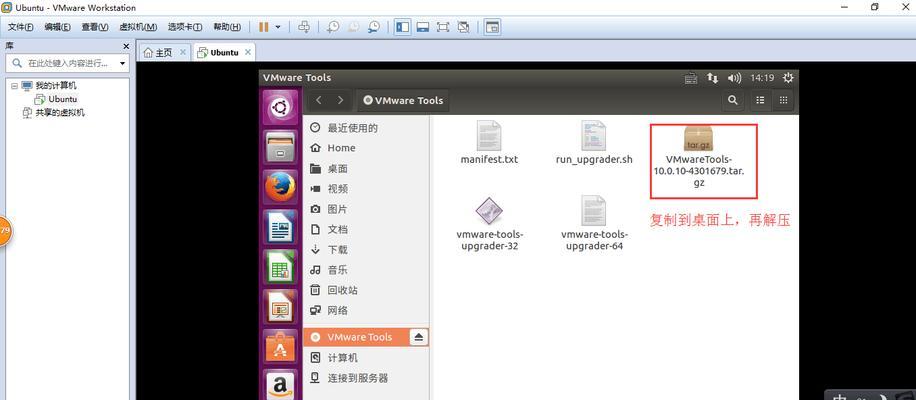Screen dimensions: 916x400
Task: Enter full screen mode icon
Action: click(x=443, y=27)
